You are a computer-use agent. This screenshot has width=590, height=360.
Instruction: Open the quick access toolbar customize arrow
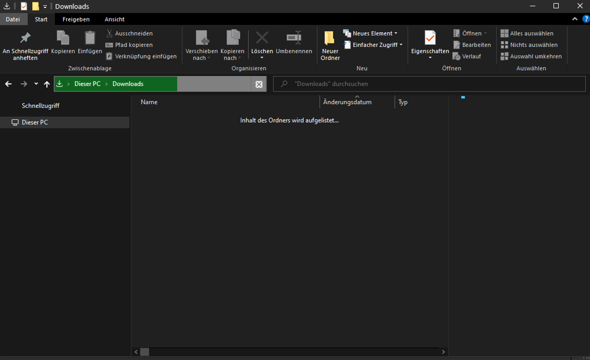45,6
